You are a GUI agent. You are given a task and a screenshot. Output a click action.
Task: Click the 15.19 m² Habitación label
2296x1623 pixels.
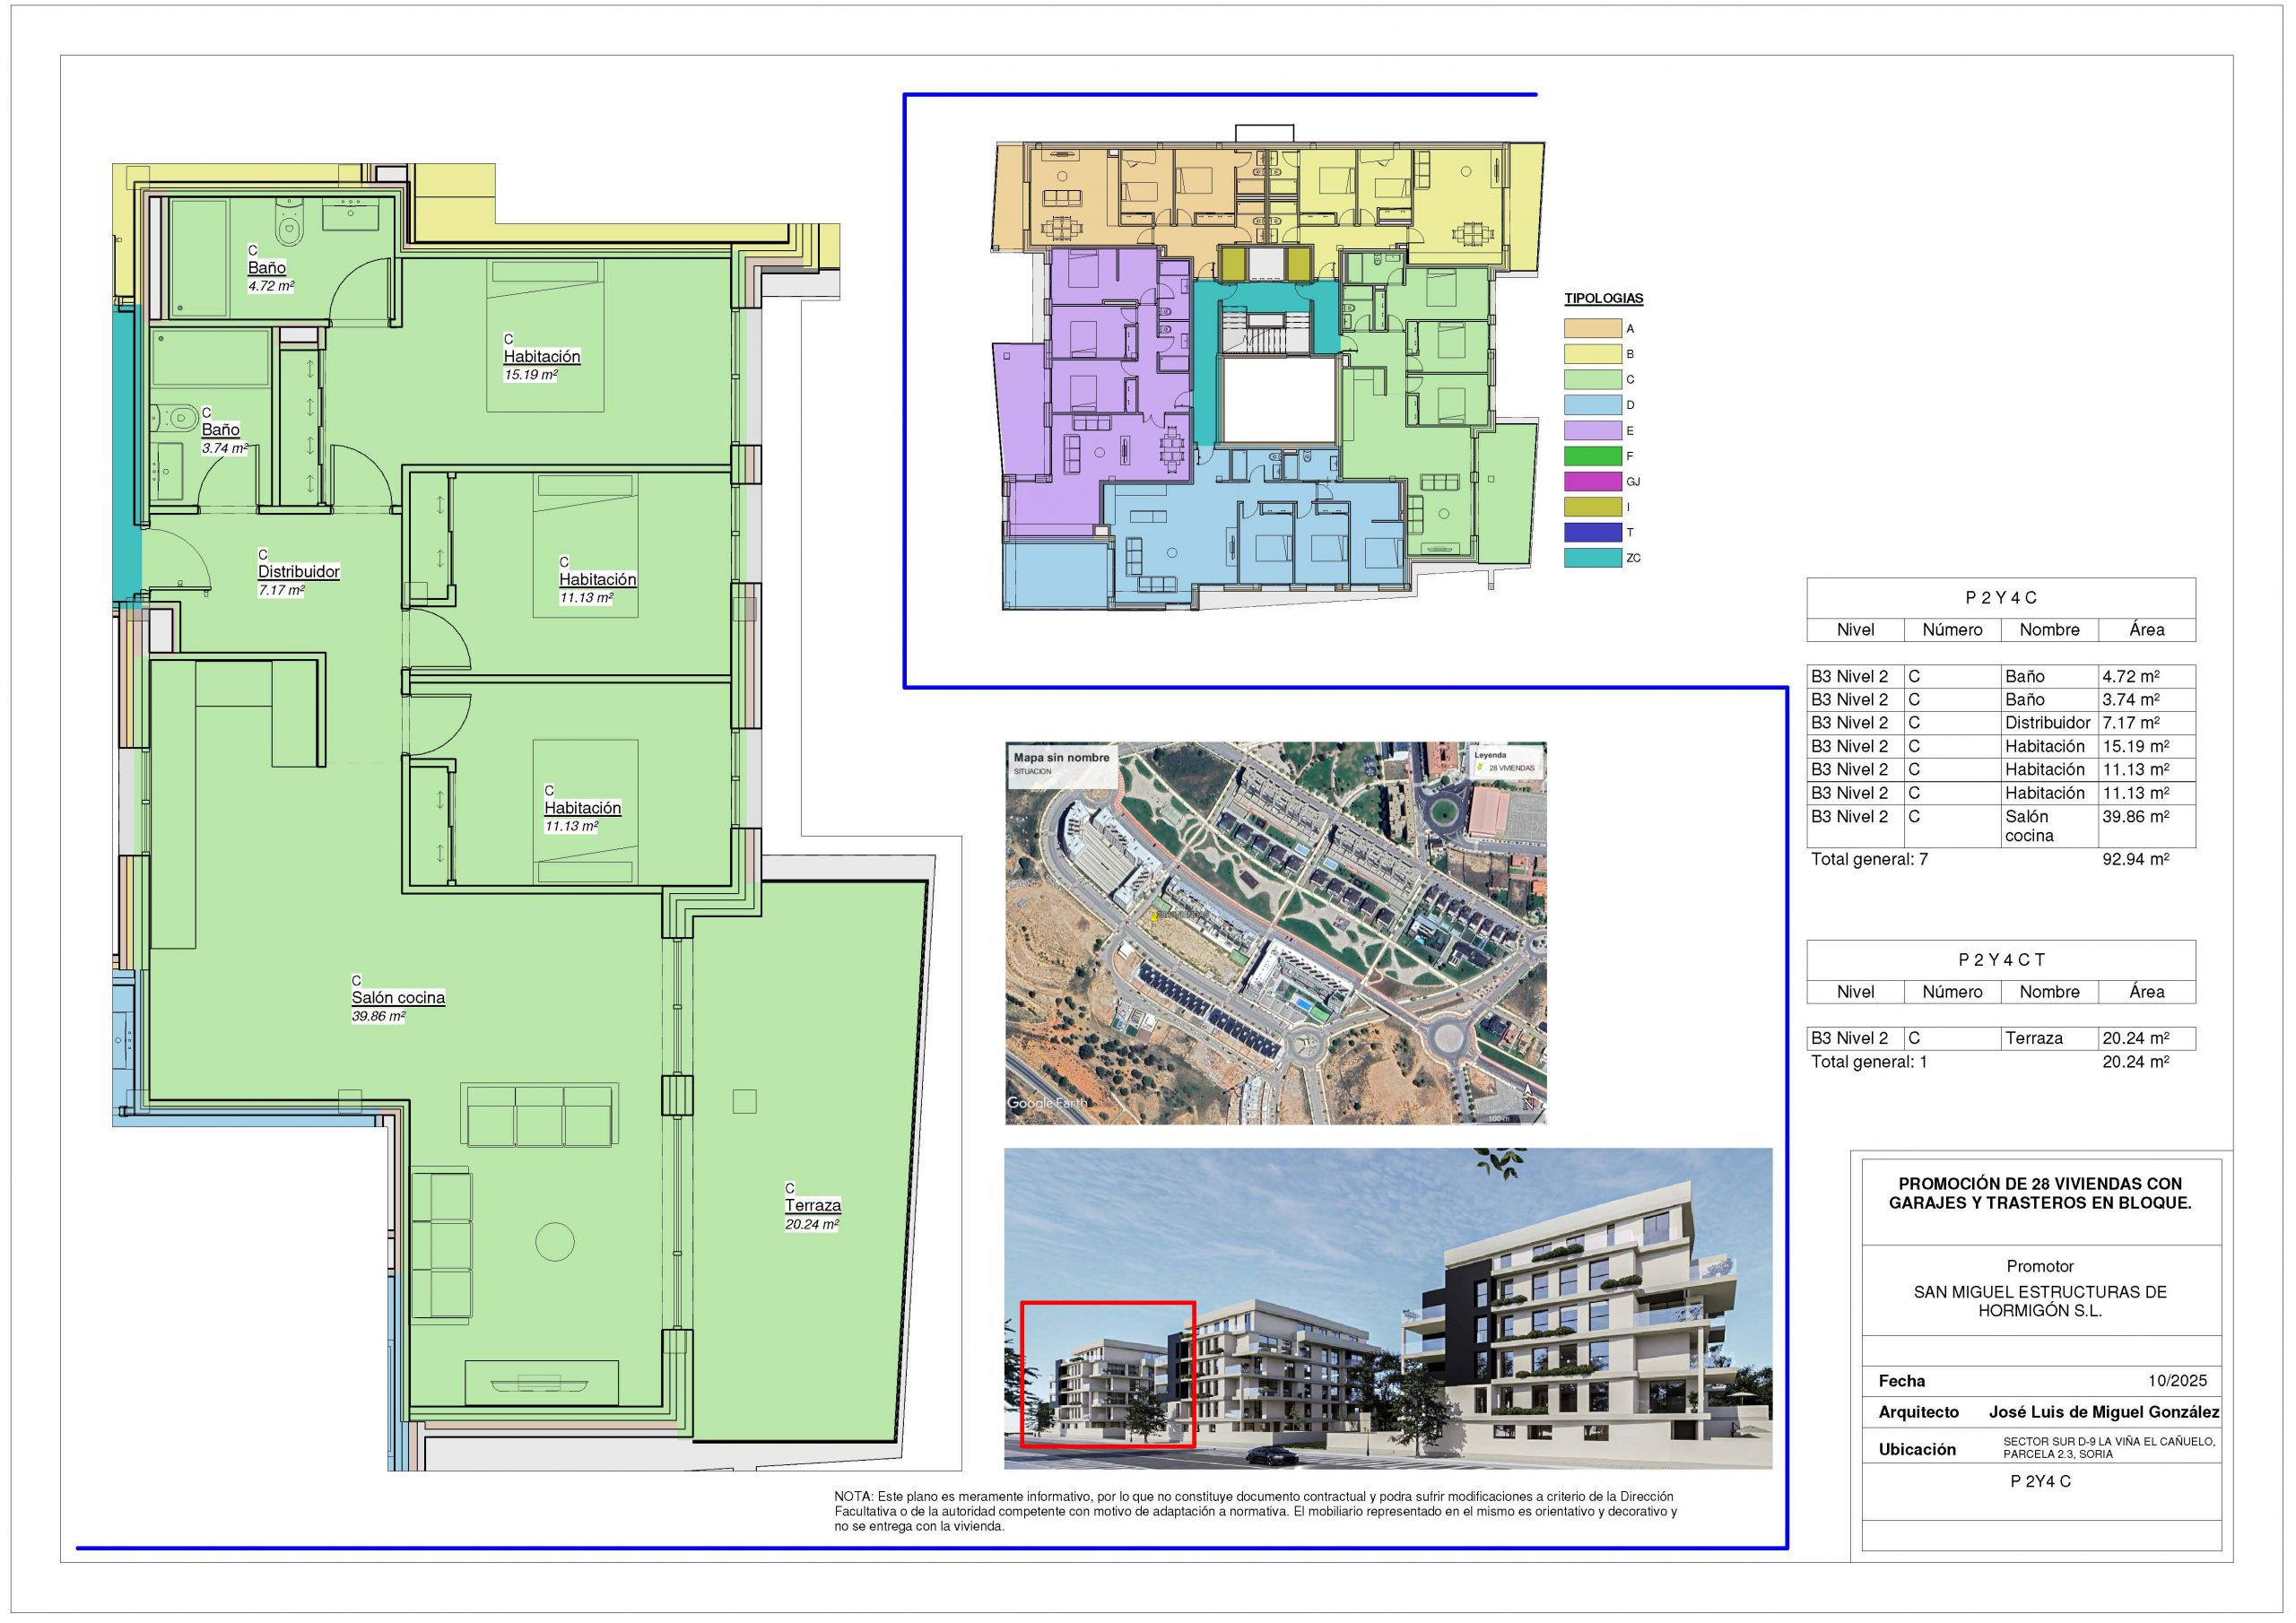(541, 357)
